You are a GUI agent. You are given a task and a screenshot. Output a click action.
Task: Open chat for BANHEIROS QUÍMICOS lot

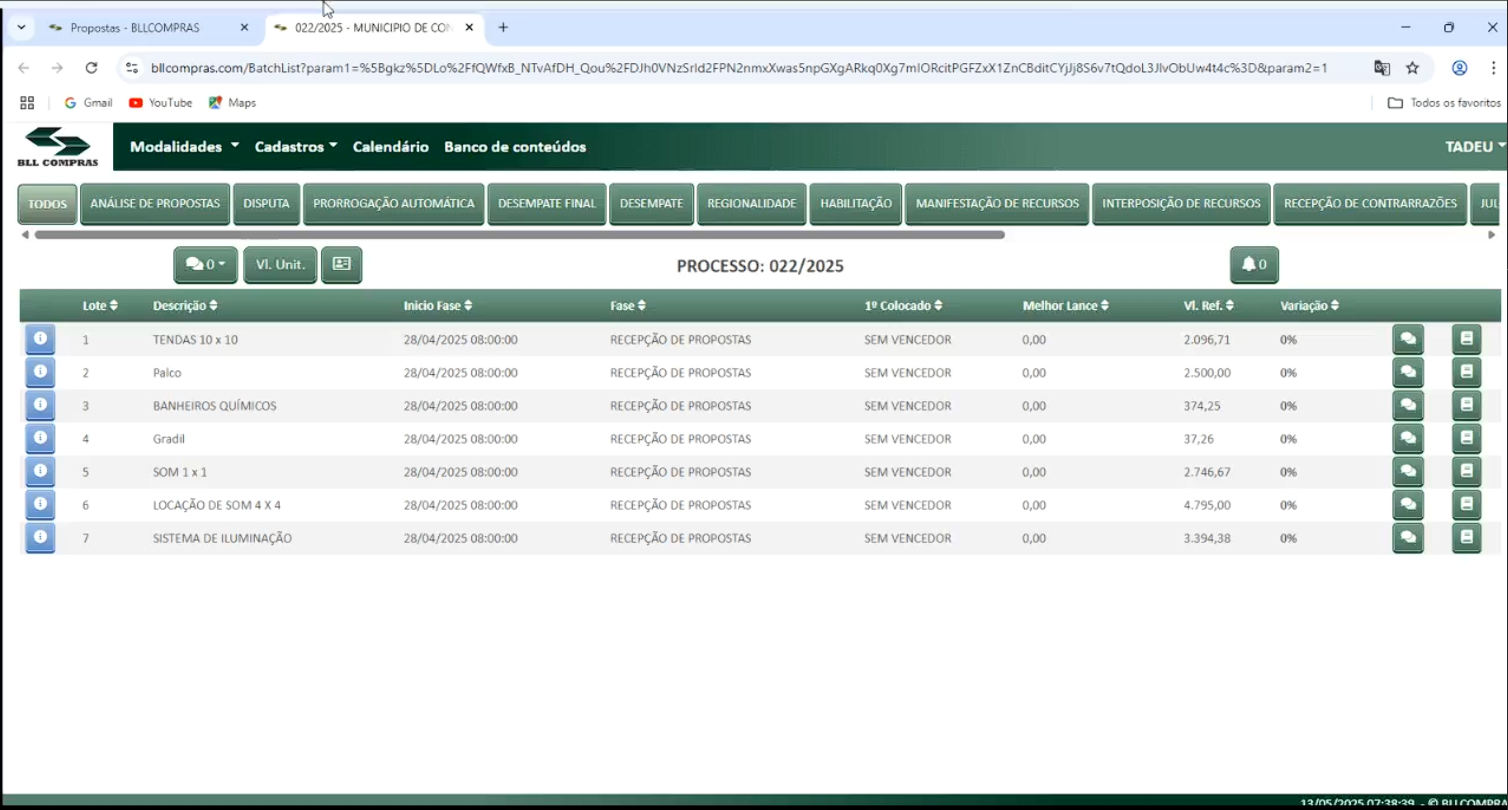tap(1408, 406)
